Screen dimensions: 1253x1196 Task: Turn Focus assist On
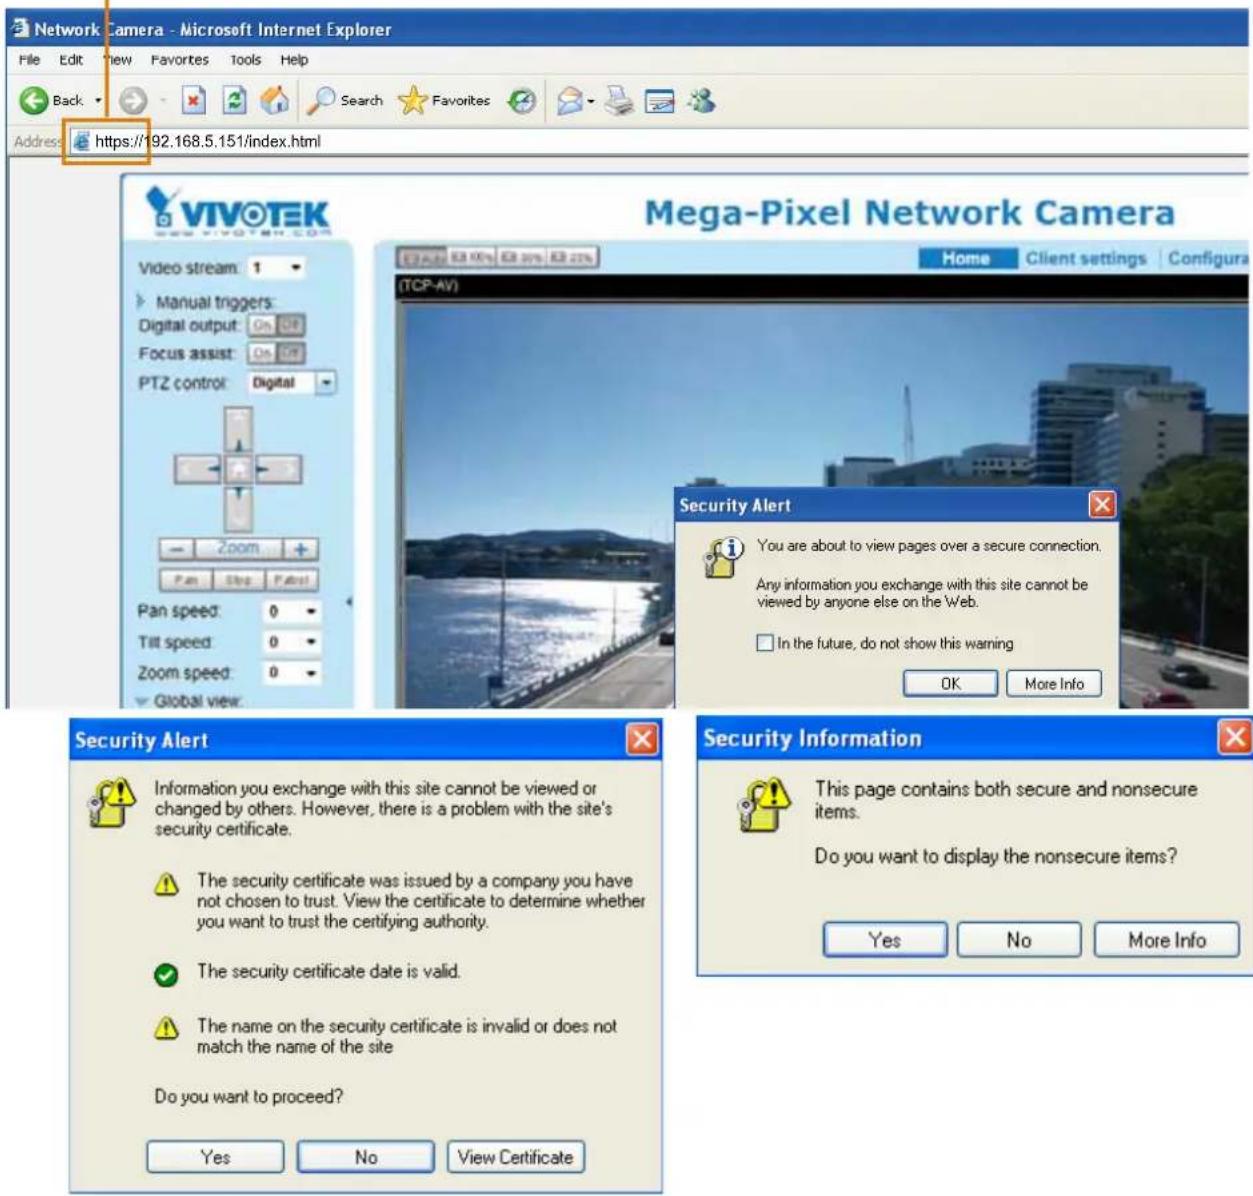click(262, 353)
